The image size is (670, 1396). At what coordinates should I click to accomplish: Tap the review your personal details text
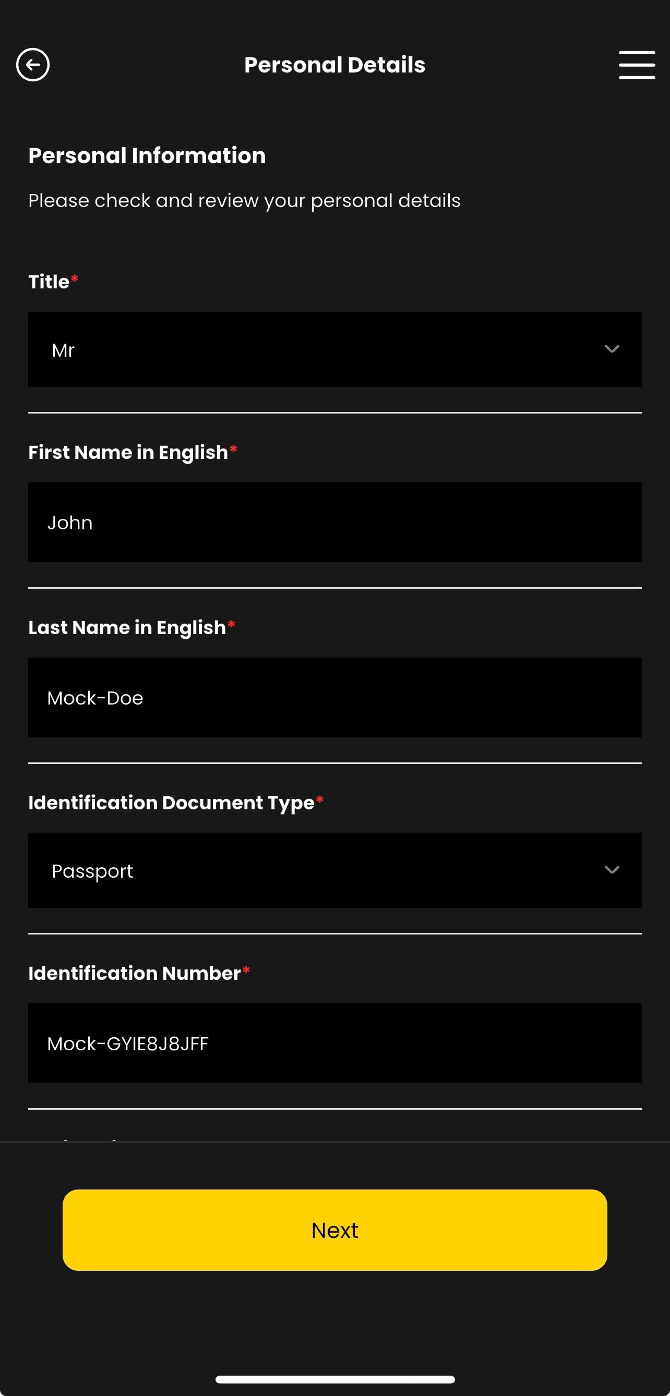click(244, 200)
